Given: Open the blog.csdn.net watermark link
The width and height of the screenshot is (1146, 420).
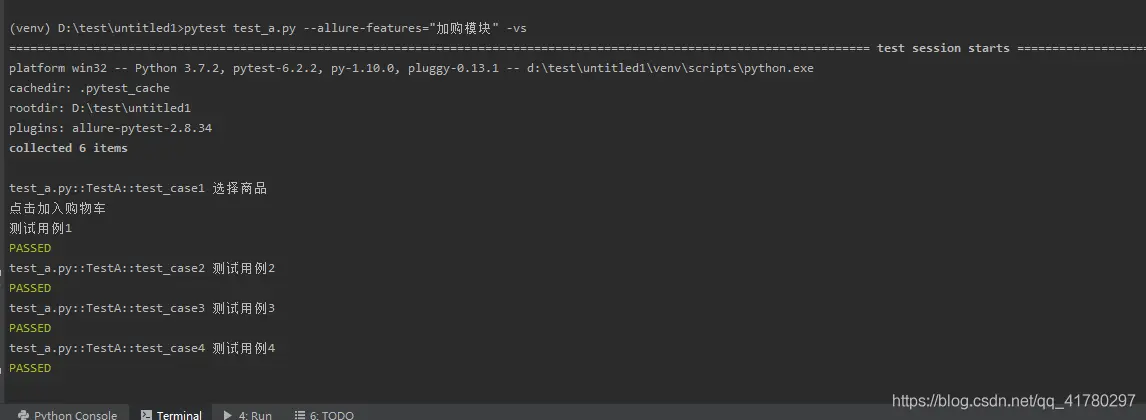Looking at the screenshot, I should [x=1014, y=400].
